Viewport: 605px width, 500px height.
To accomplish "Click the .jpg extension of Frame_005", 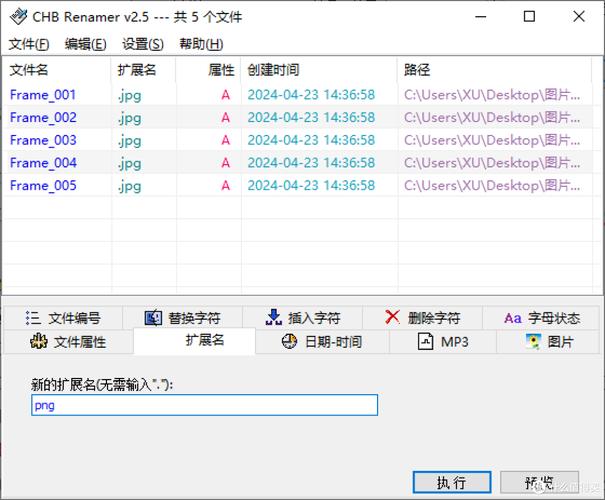I will tap(130, 186).
